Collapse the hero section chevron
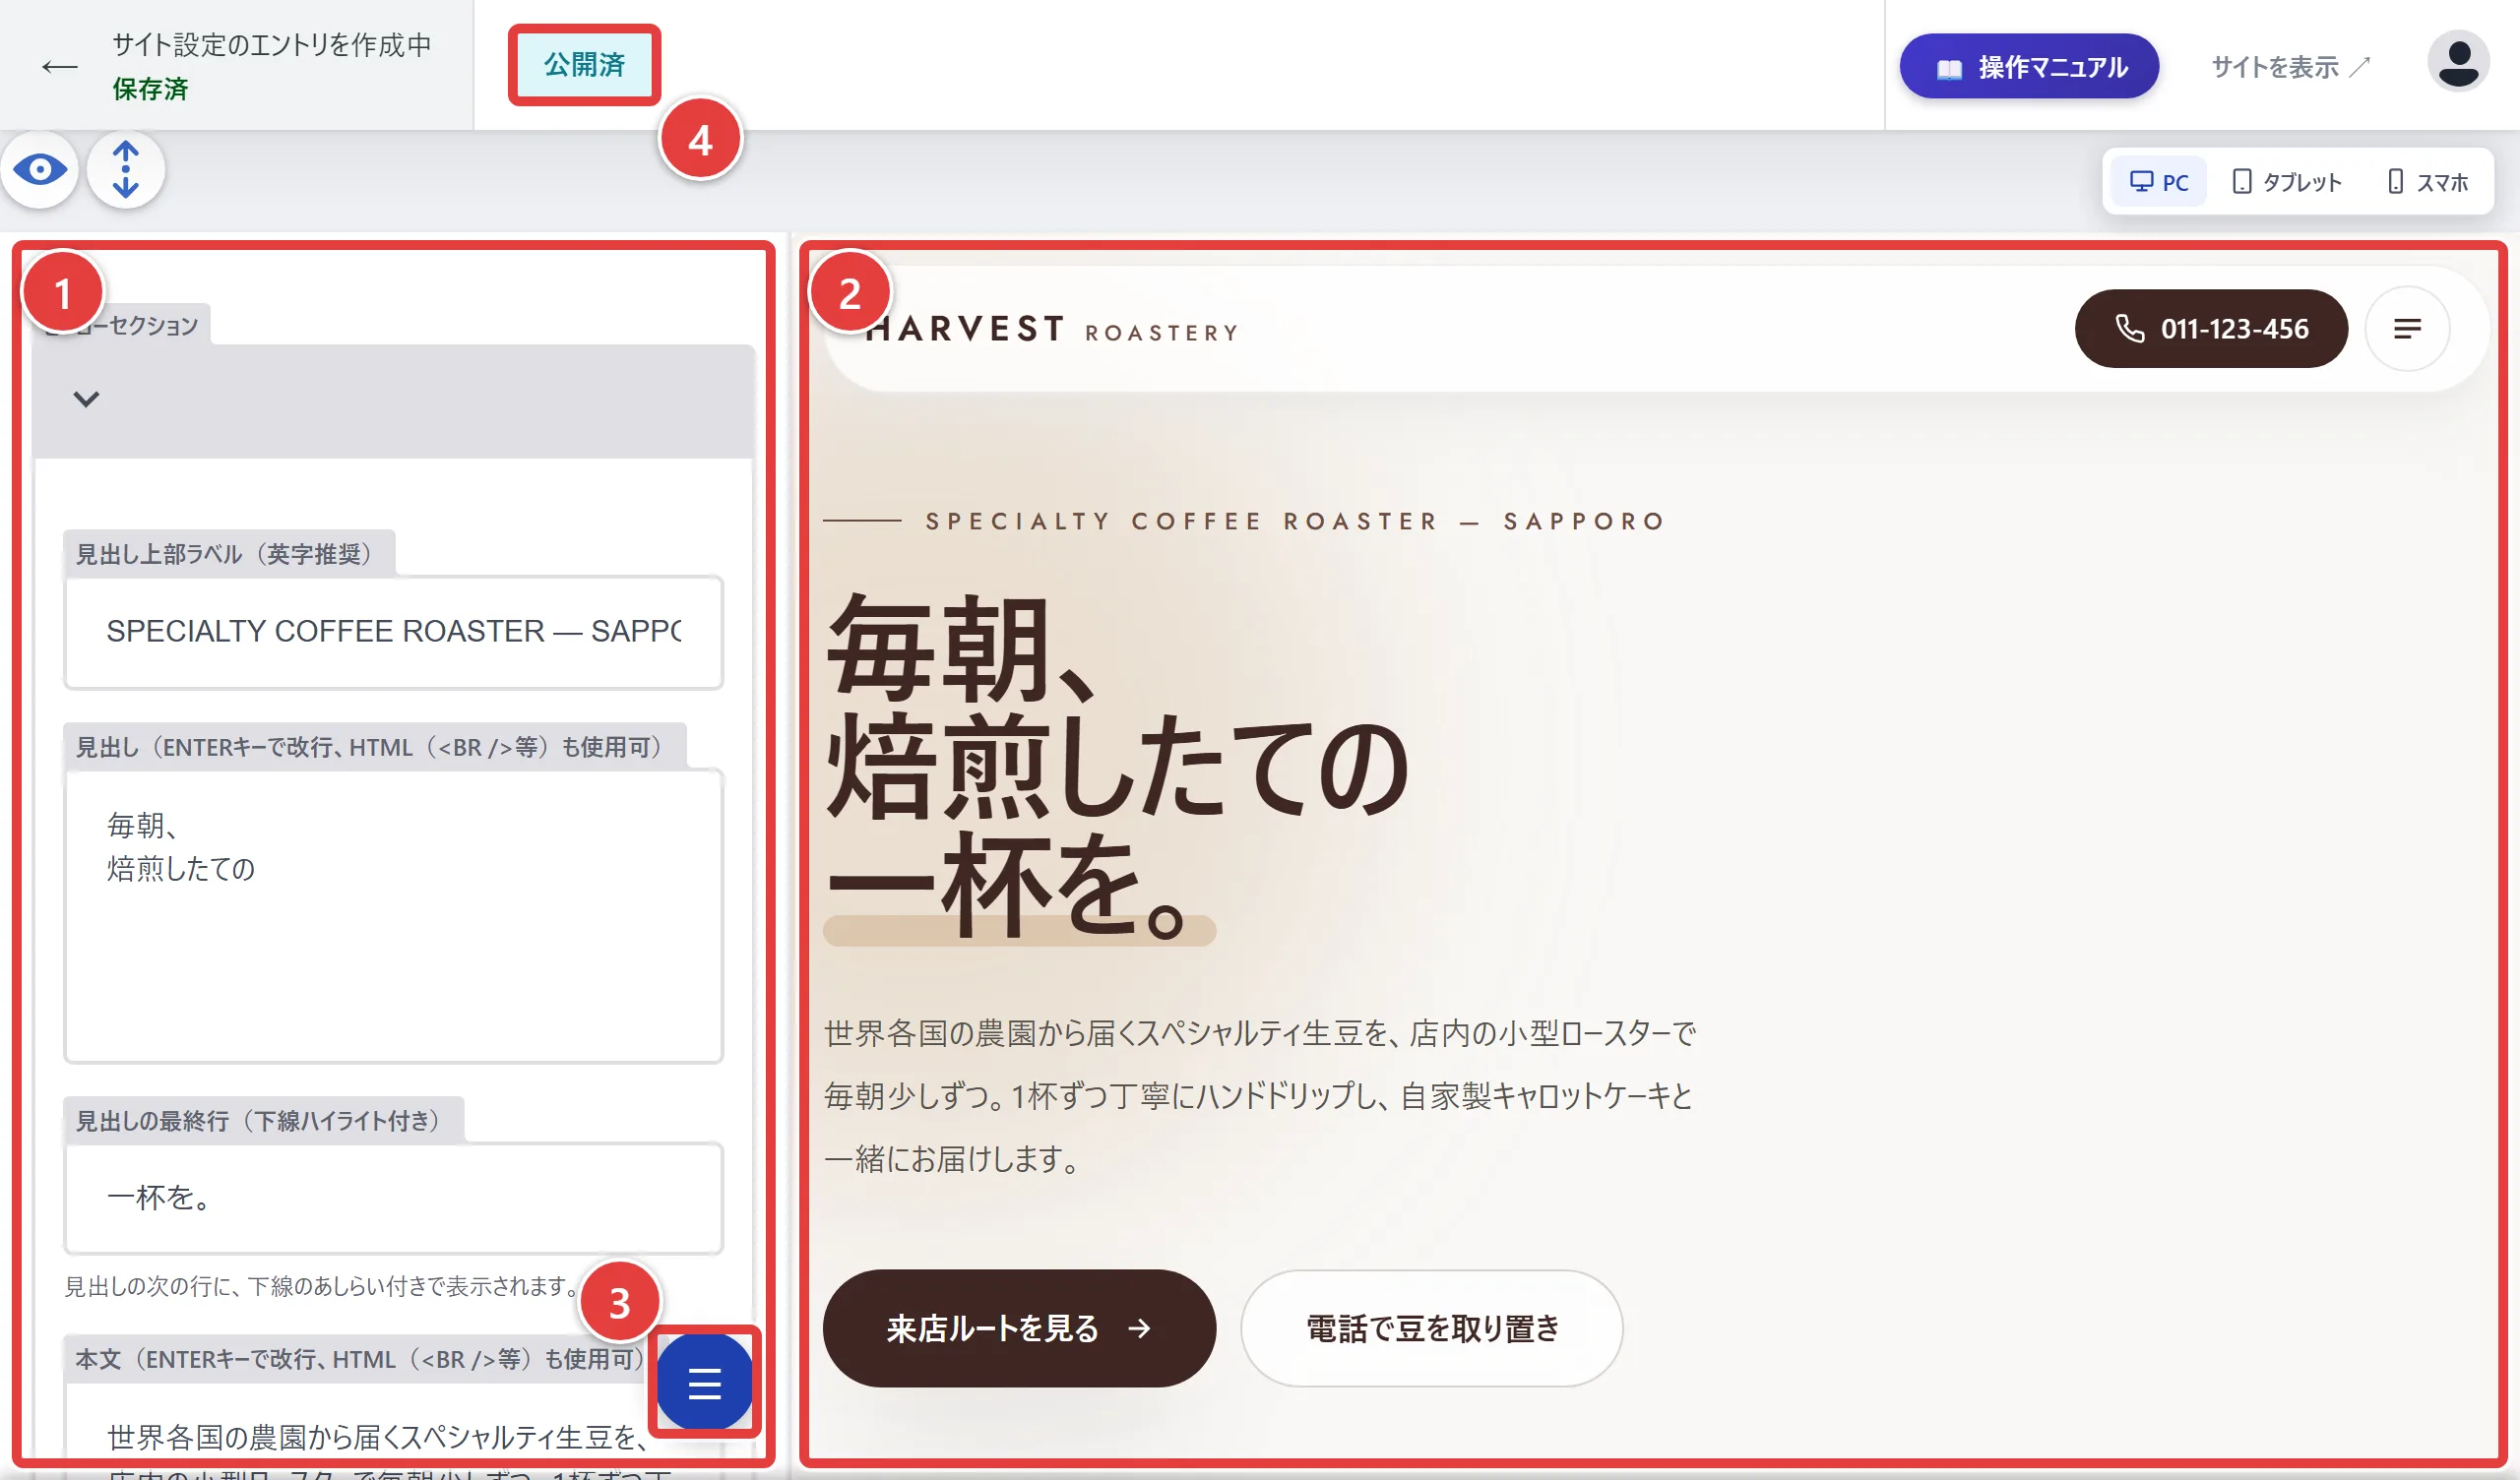The height and width of the screenshot is (1480, 2520). pos(87,399)
